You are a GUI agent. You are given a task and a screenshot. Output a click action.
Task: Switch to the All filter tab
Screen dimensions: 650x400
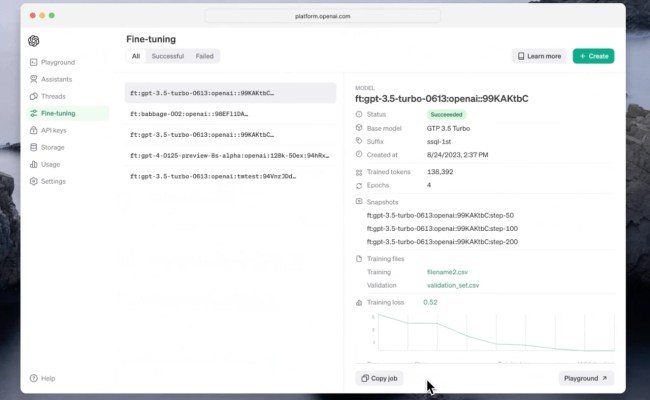tap(136, 56)
